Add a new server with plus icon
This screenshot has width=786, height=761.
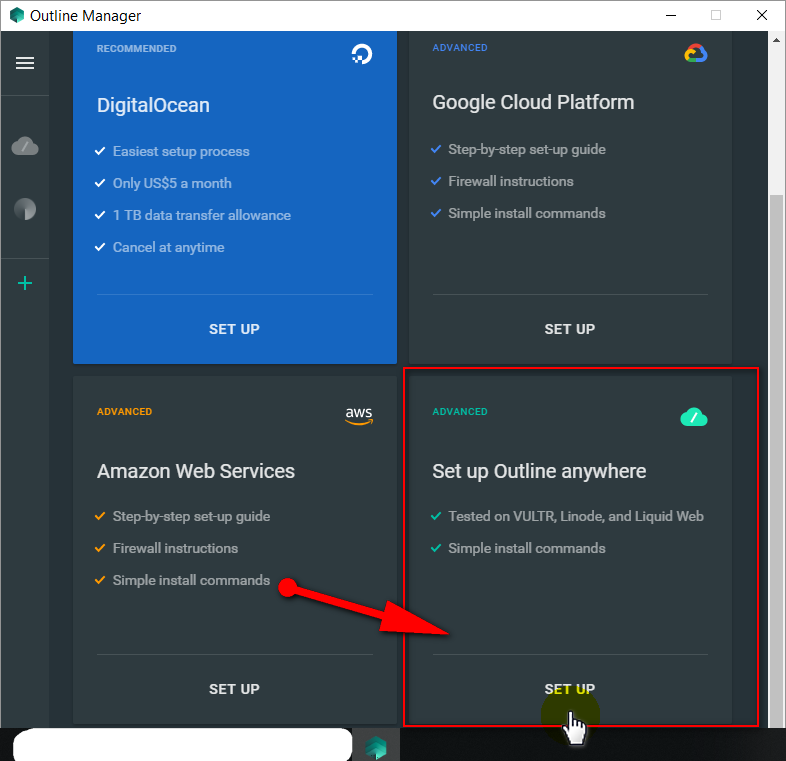click(25, 283)
